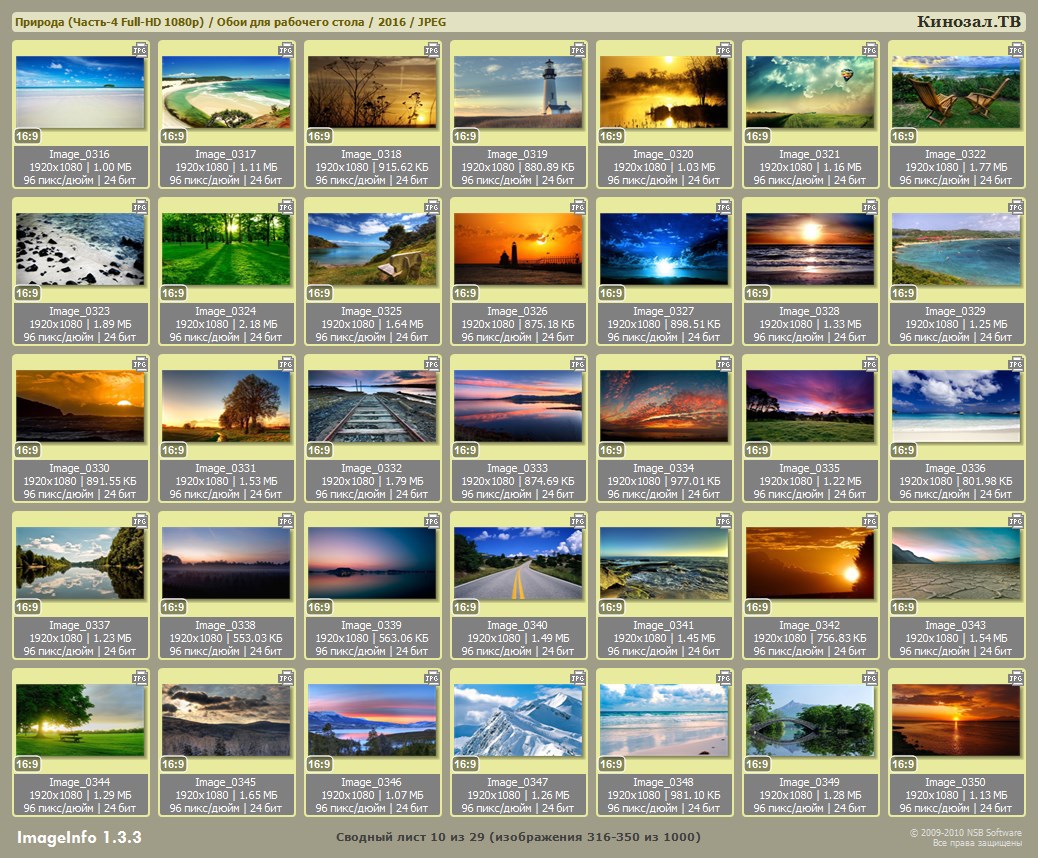Screen dimensions: 1038x858
Task: Click the "1920x1080 | 756.83 КБ" size line
Action: pyautogui.click(x=810, y=638)
